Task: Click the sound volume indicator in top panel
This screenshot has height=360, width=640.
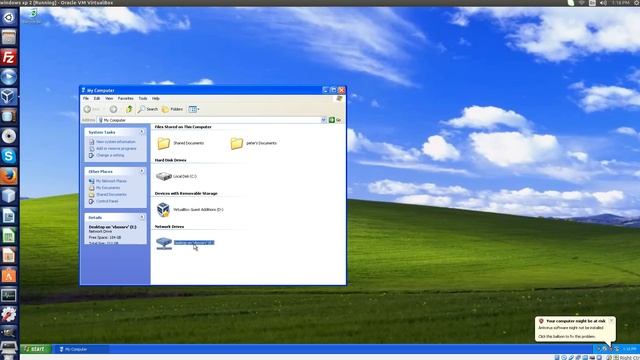Action: pos(604,3)
